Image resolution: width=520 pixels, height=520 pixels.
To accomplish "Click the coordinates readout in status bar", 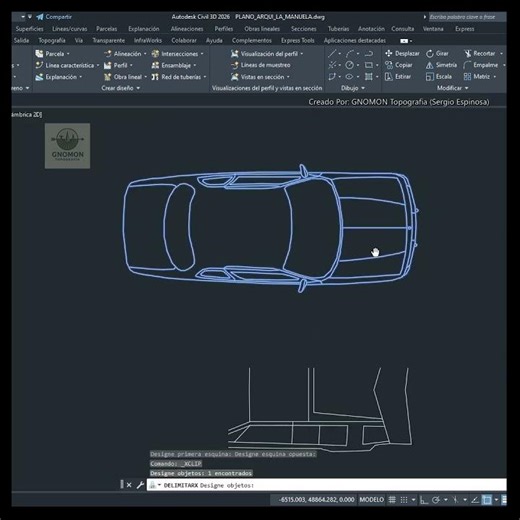I will (x=316, y=500).
